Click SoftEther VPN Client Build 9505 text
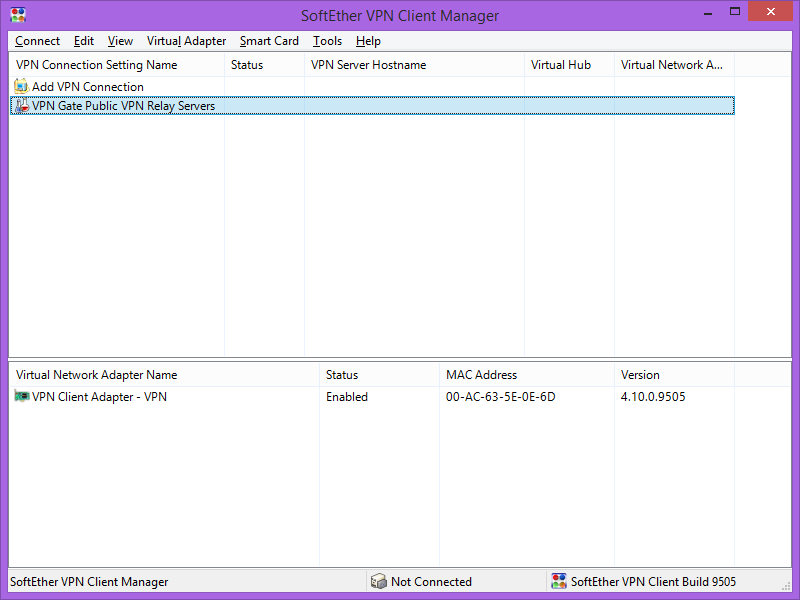 point(653,582)
